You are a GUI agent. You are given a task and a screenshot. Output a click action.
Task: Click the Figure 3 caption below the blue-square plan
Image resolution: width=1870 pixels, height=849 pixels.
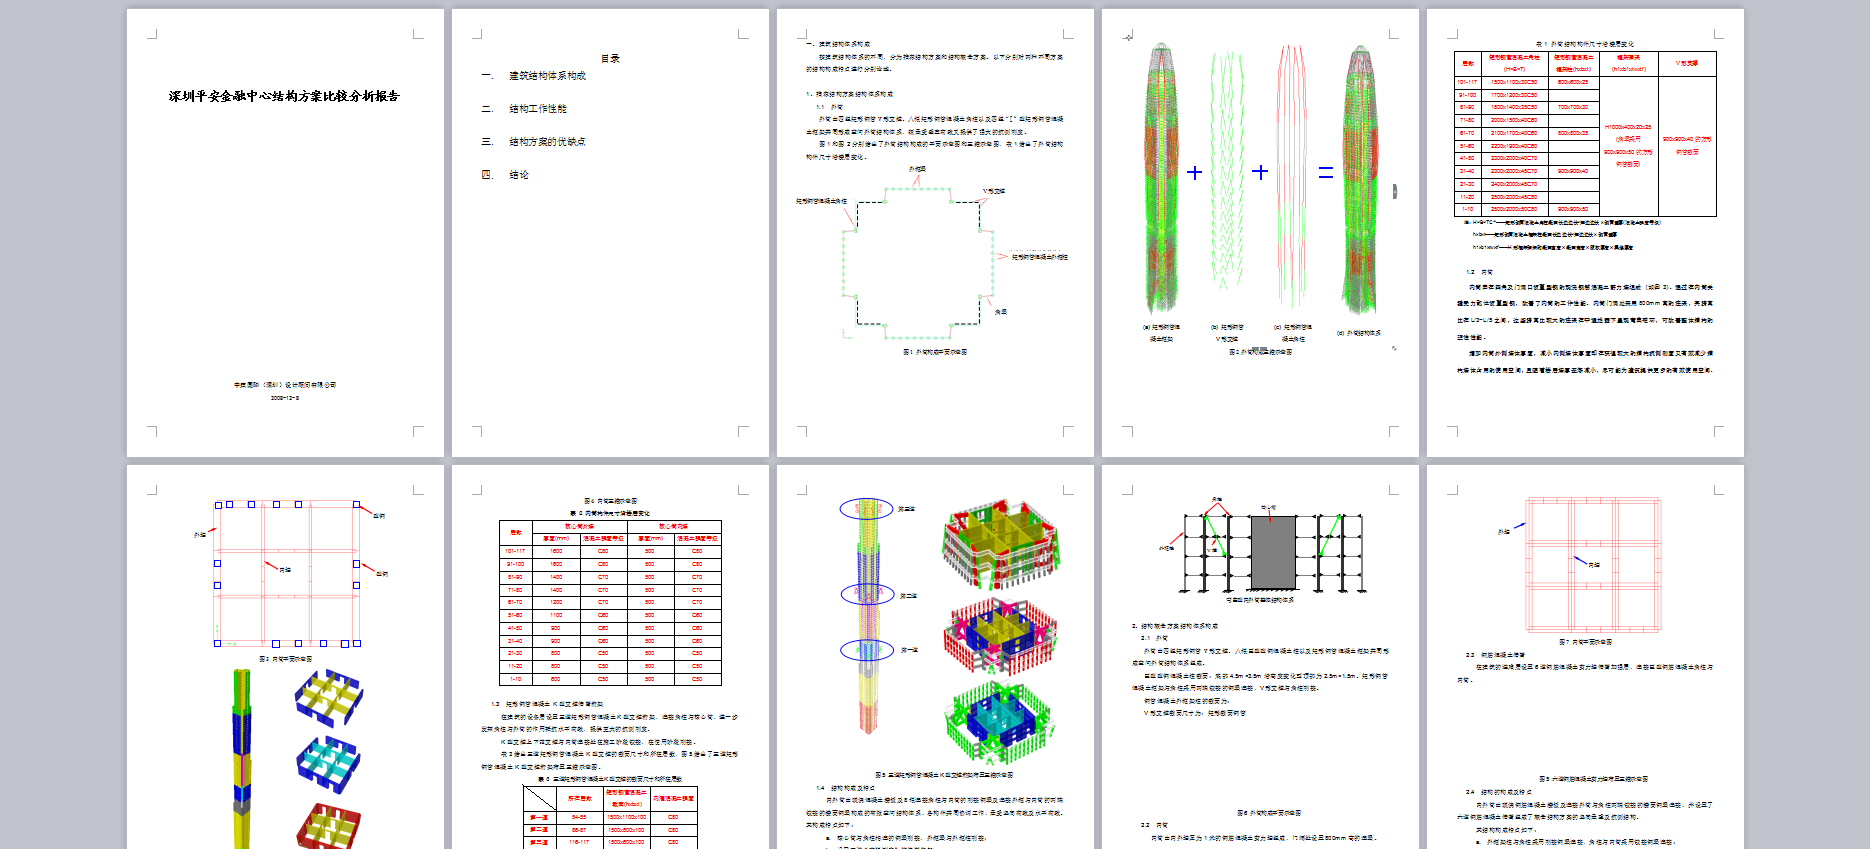click(x=285, y=659)
